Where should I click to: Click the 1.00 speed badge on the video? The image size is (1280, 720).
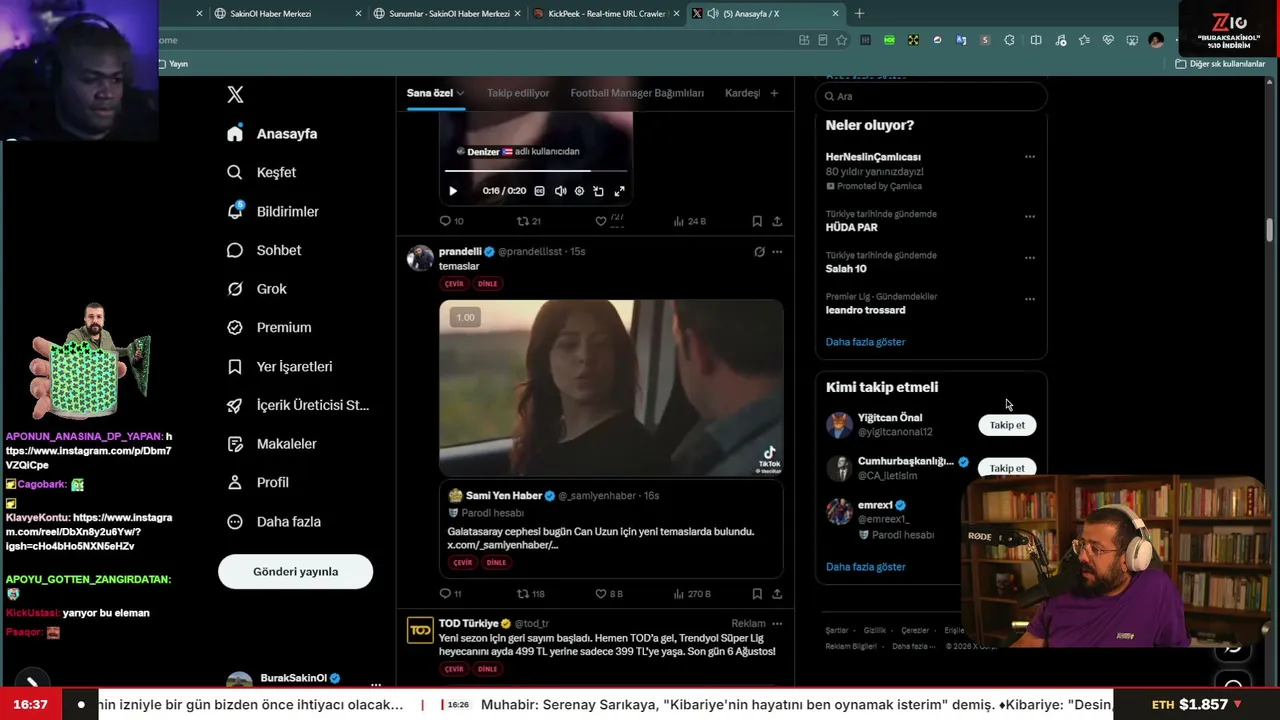(x=465, y=317)
